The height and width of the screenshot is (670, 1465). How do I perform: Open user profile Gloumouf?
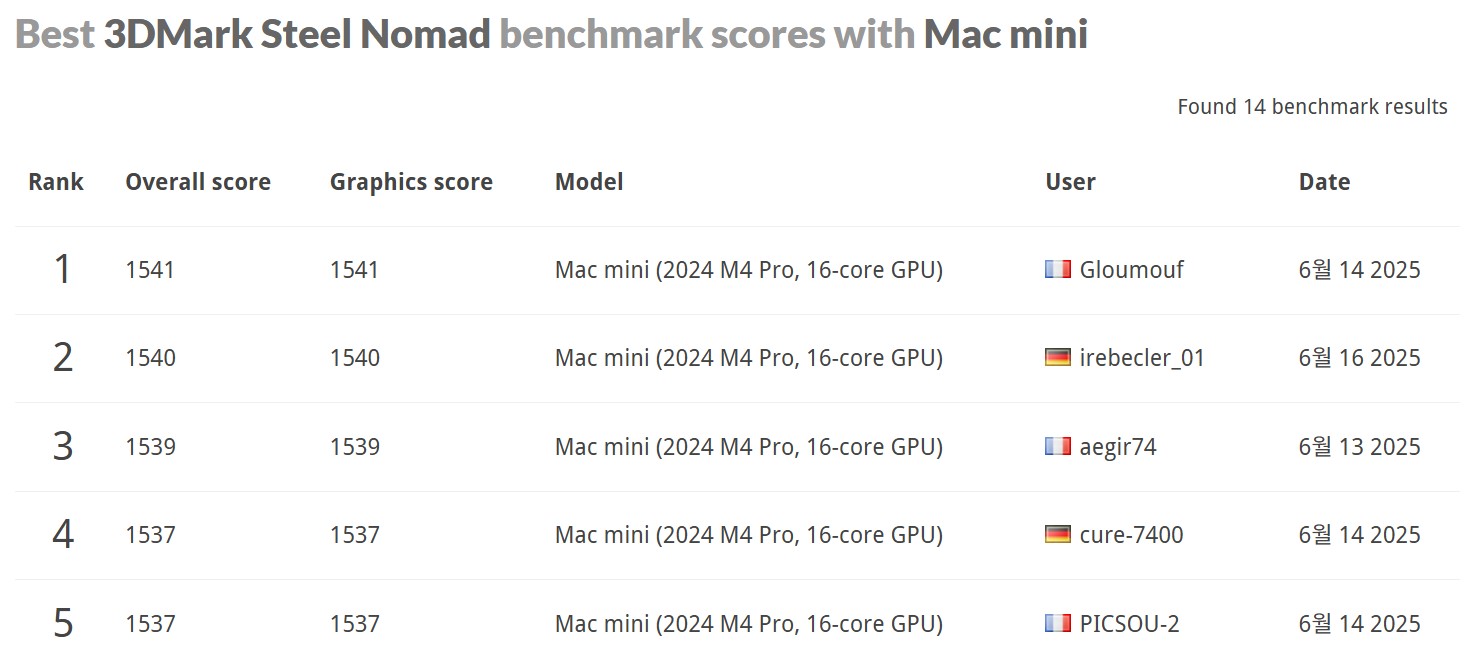(1131, 270)
